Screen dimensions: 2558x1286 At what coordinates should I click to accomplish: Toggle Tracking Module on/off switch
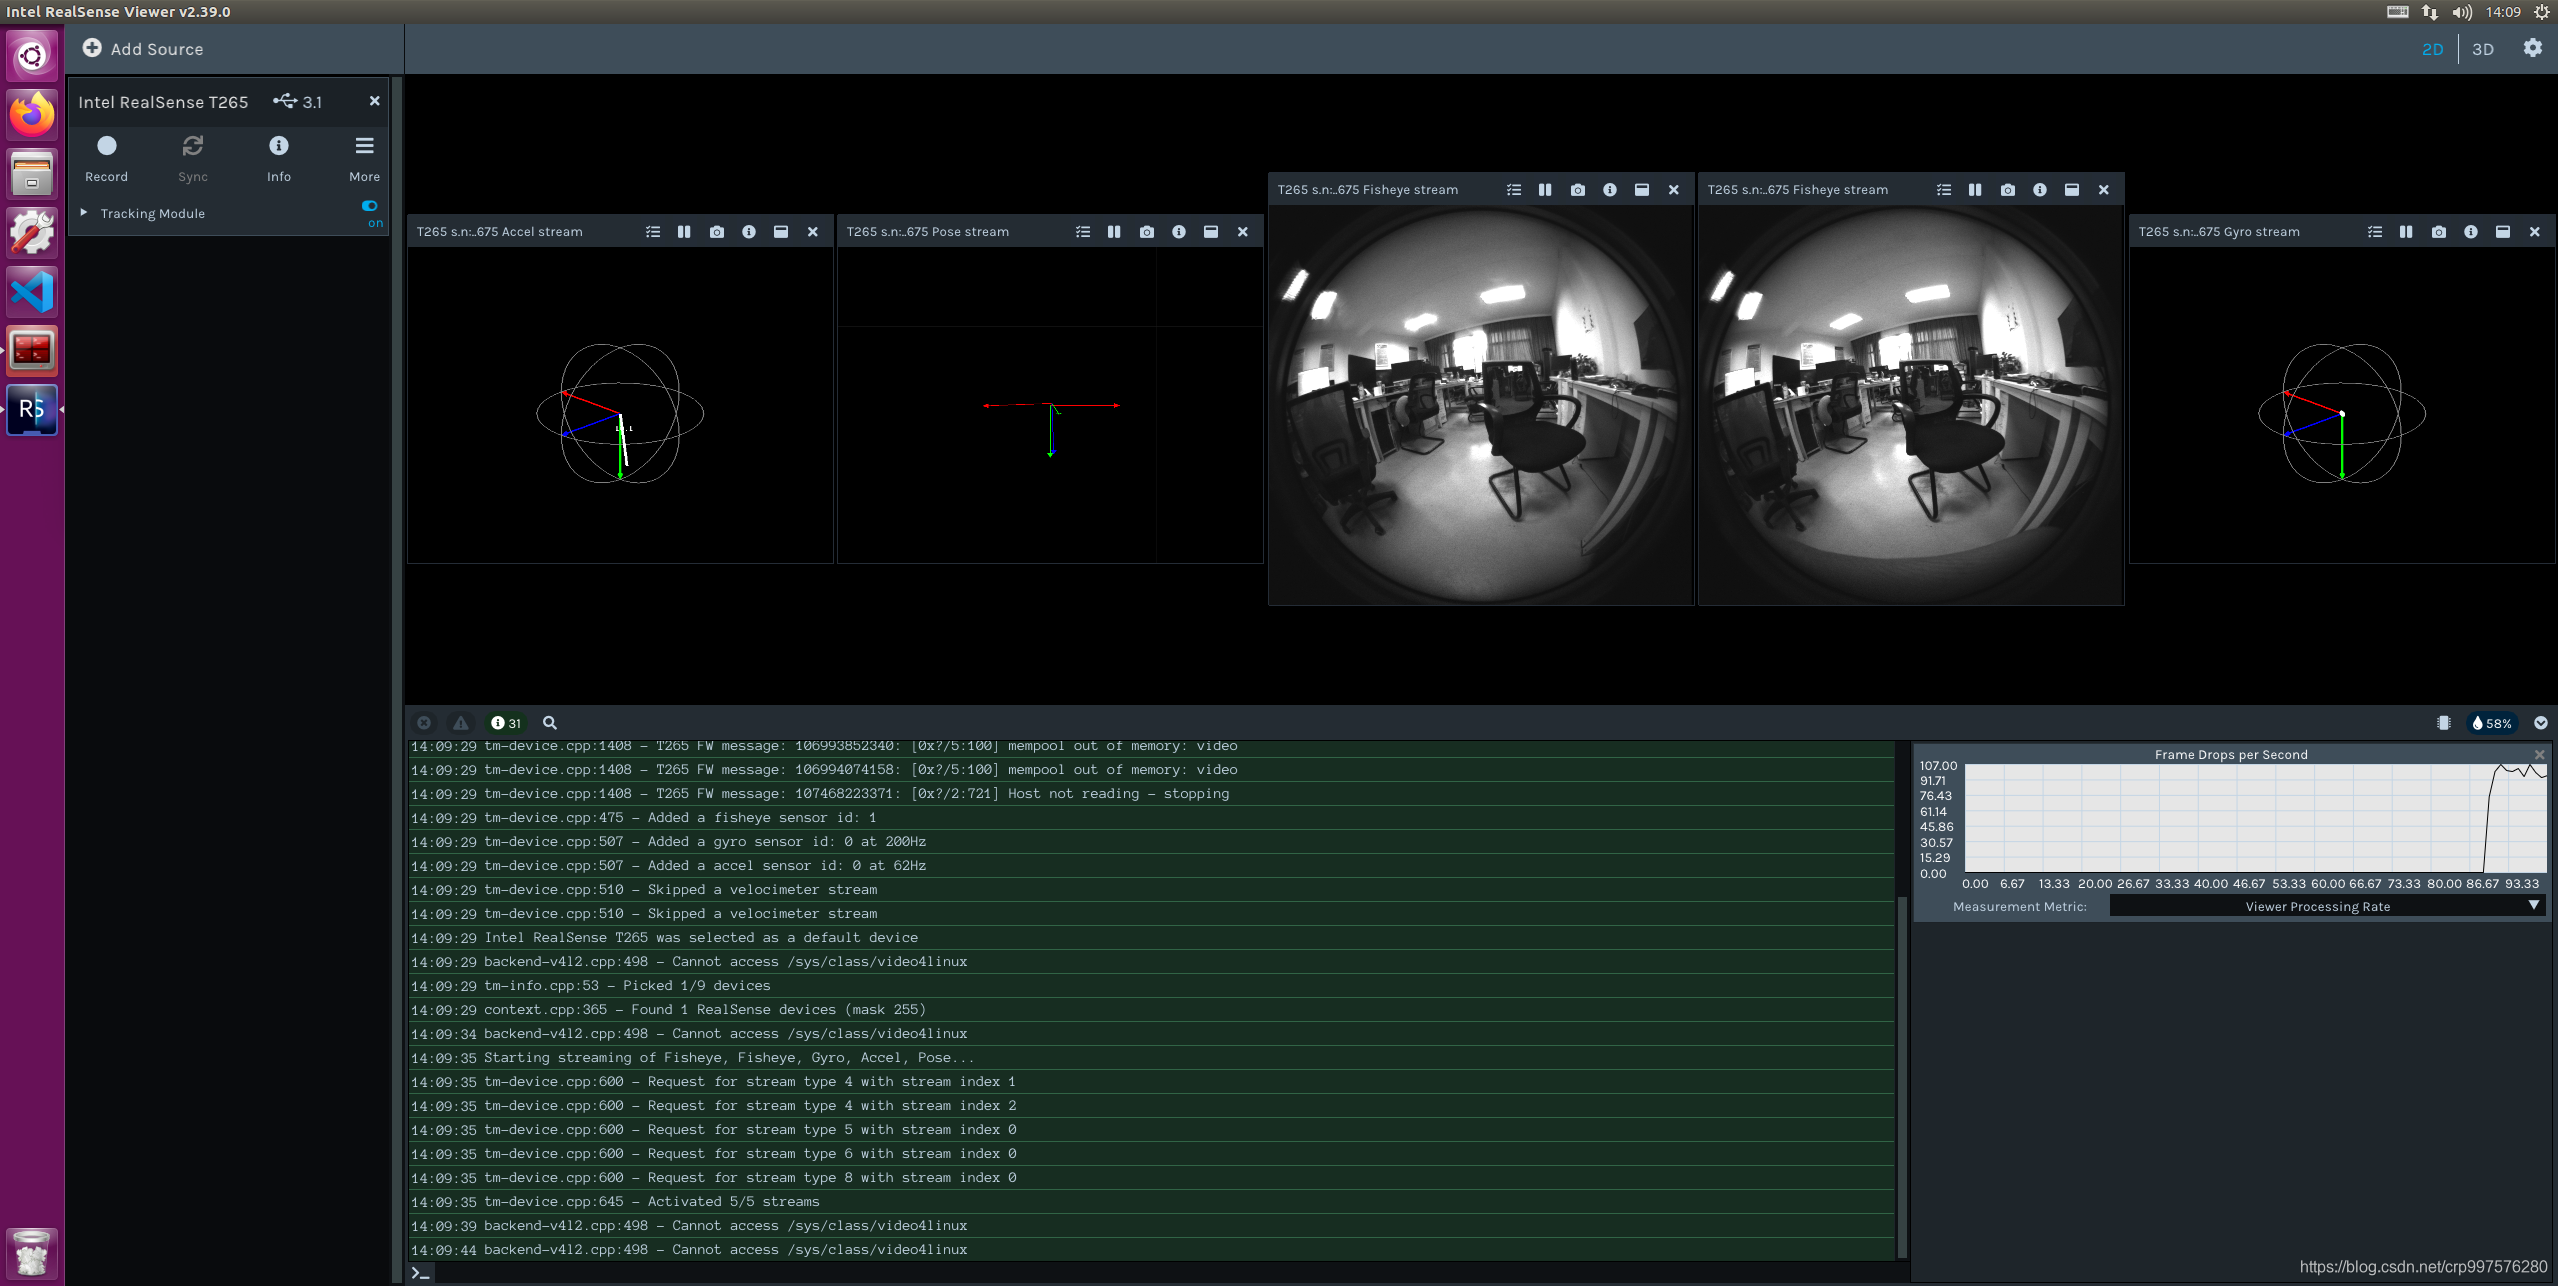370,206
